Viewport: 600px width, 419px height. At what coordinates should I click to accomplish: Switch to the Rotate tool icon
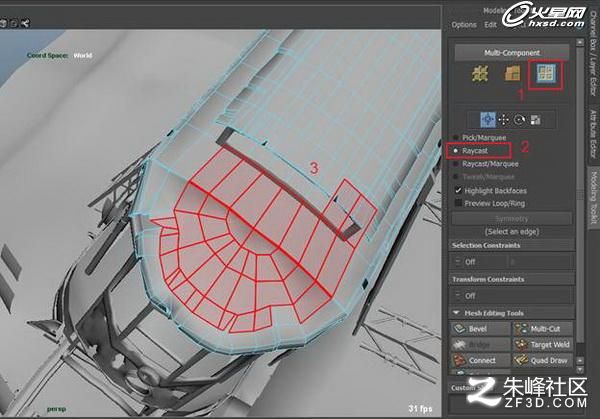(x=519, y=120)
